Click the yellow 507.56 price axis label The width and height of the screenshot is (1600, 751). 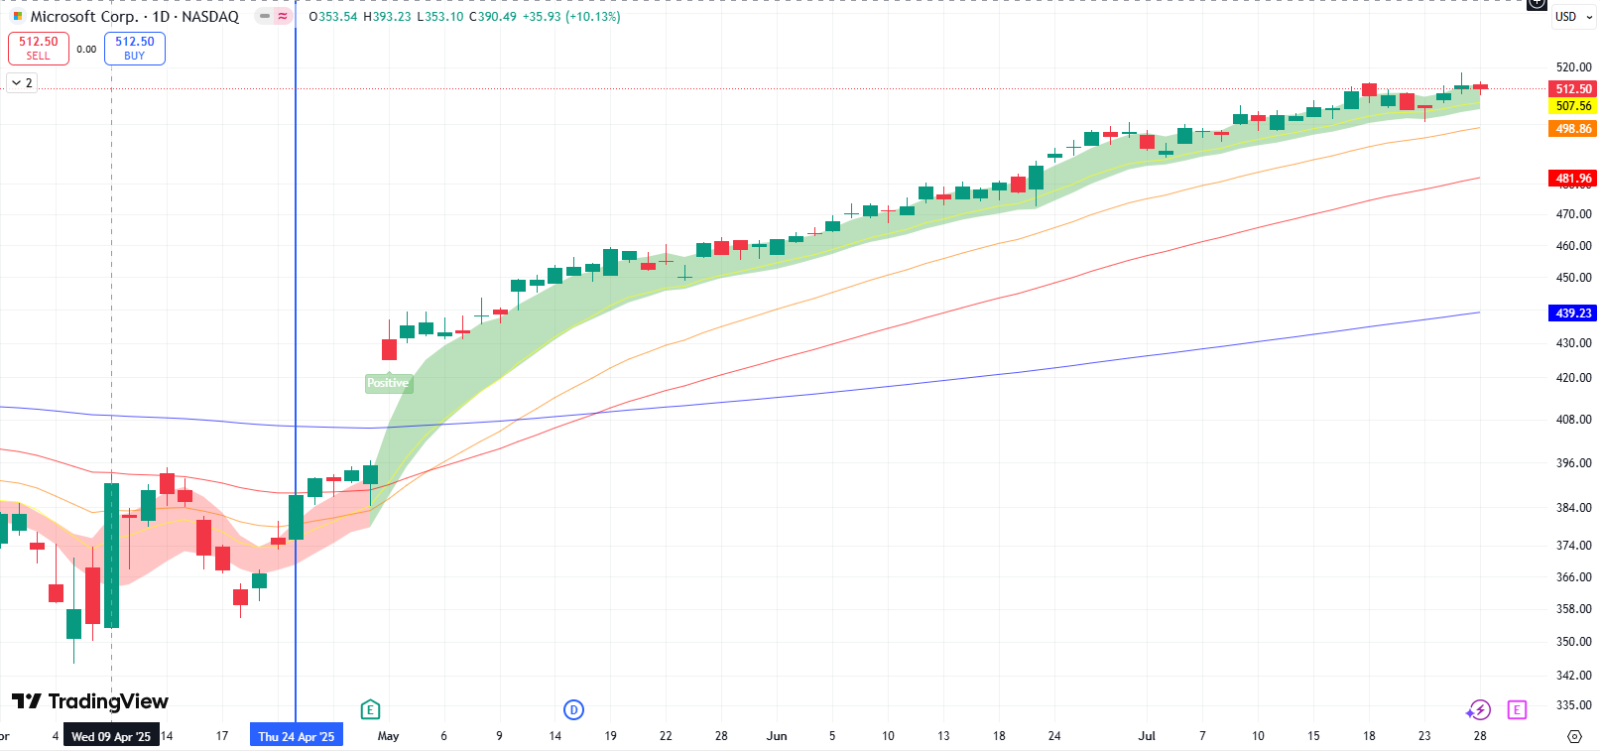pos(1573,106)
